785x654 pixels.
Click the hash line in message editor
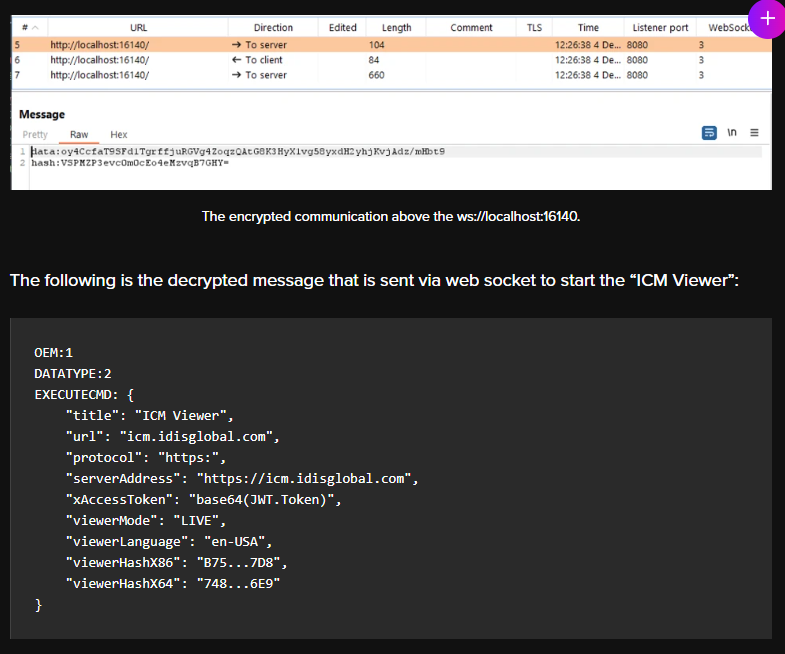(x=130, y=162)
